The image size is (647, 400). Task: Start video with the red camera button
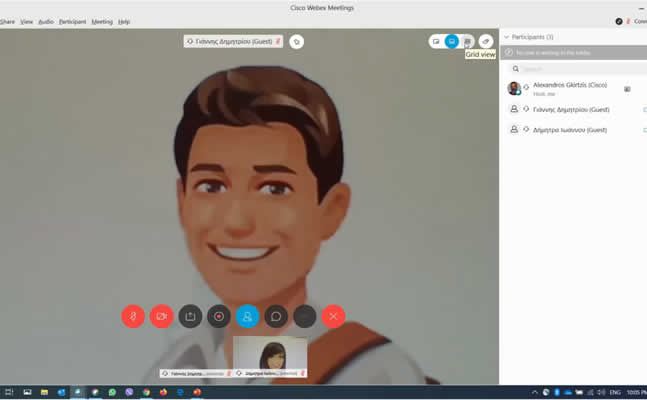coord(161,316)
